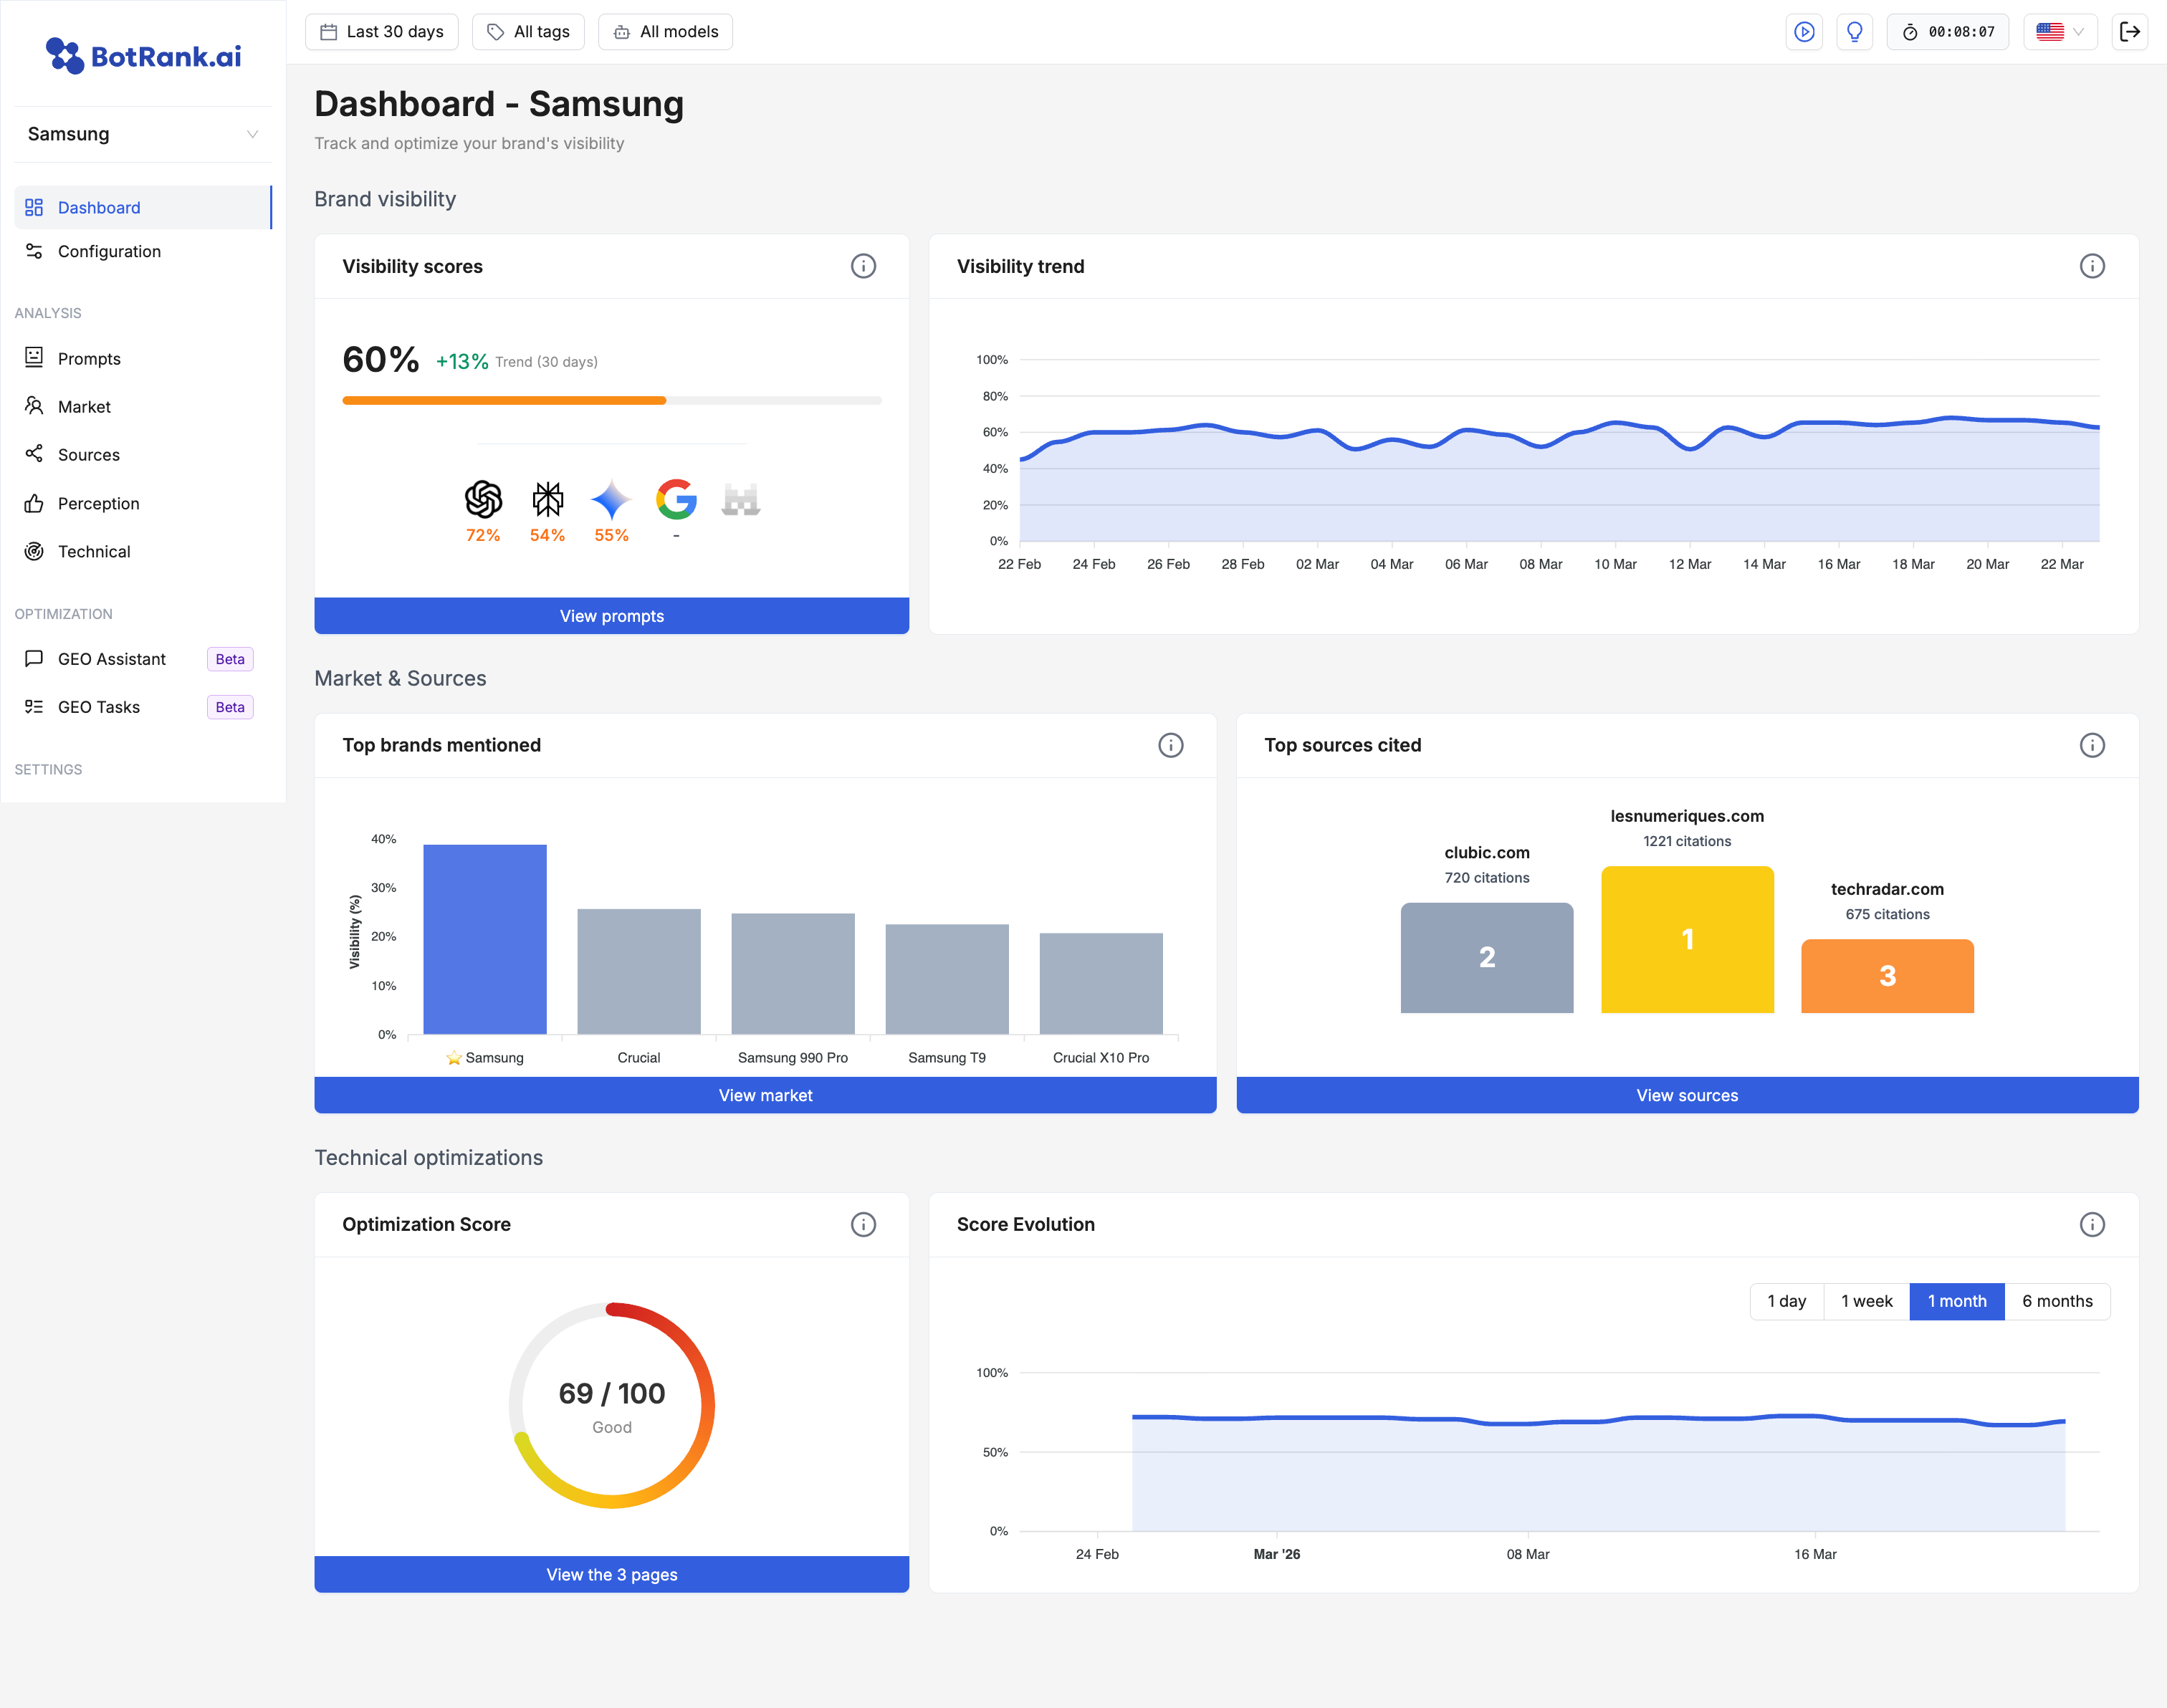Click the play tutorial icon in top bar
Screen dimensions: 2167x1708
1803,32
